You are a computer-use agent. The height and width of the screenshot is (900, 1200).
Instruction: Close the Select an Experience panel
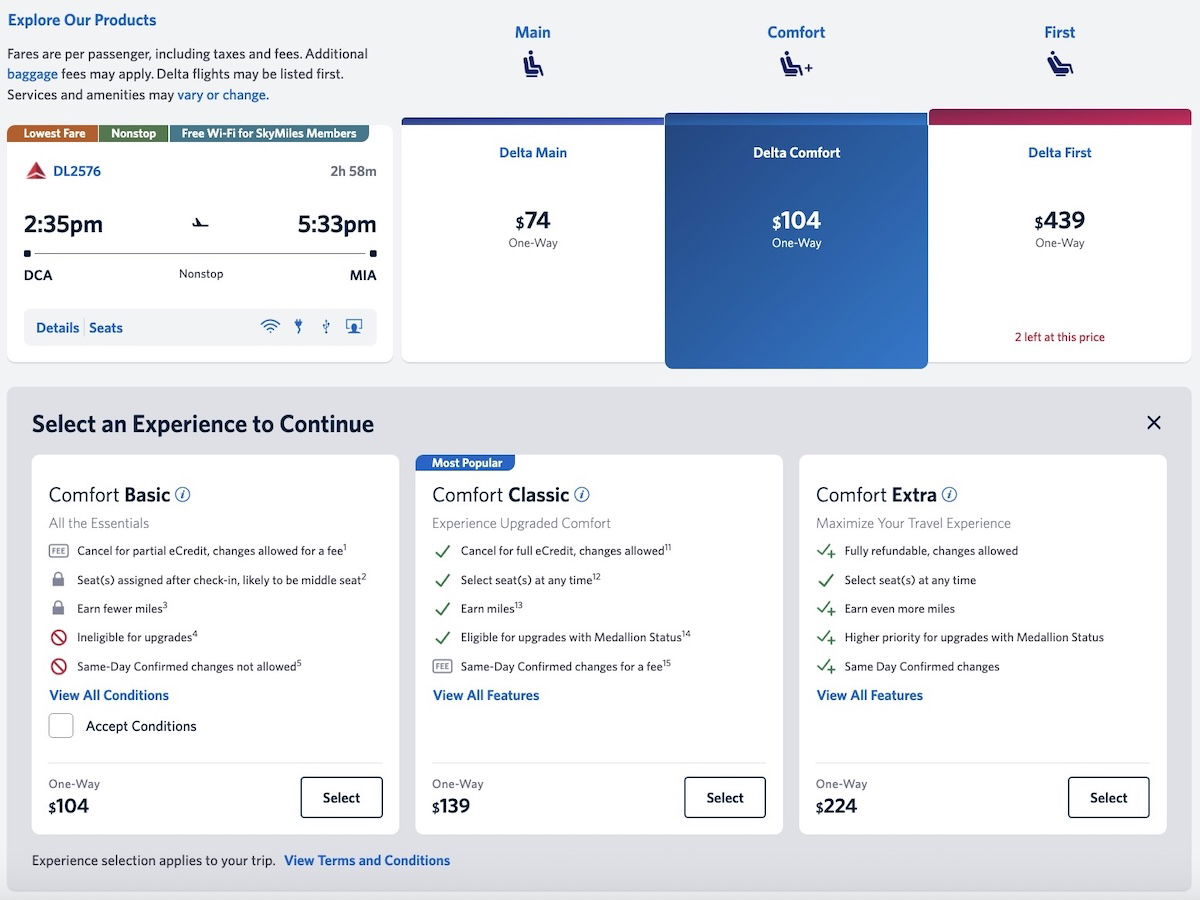click(1154, 423)
